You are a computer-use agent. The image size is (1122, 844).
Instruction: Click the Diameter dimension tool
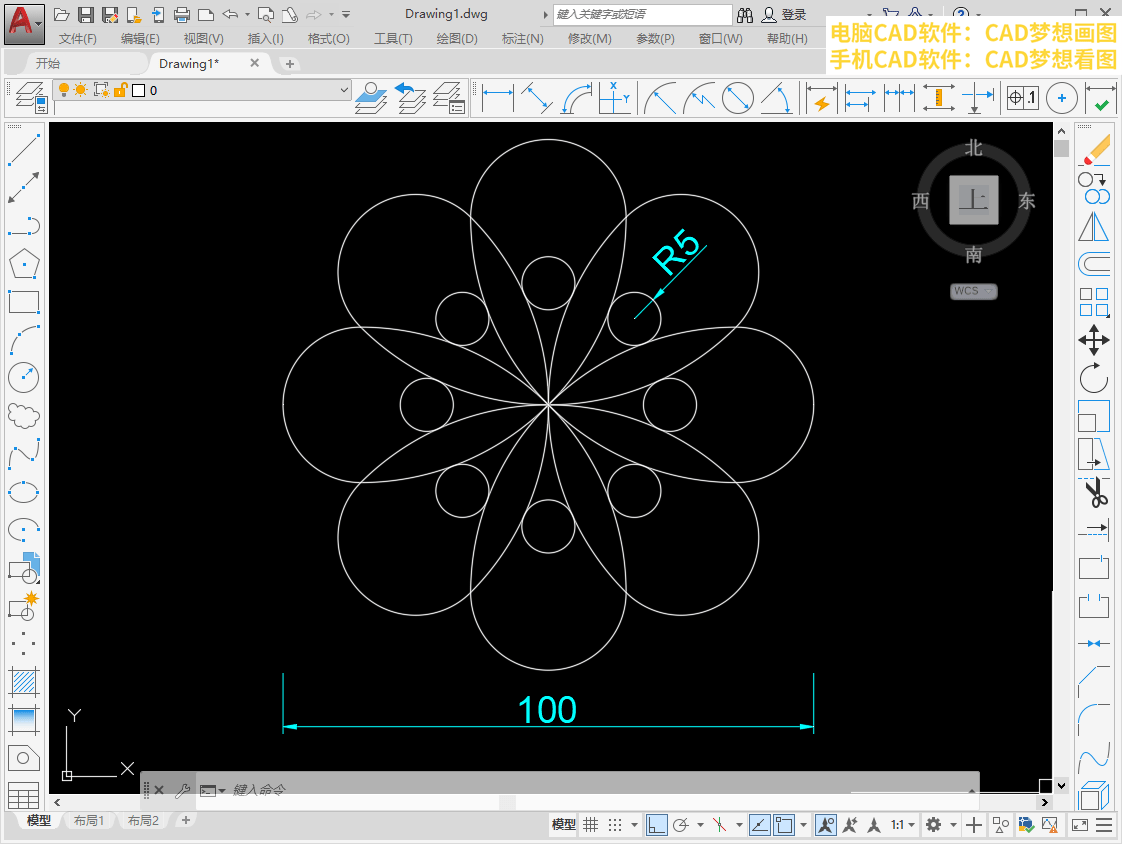click(738, 98)
